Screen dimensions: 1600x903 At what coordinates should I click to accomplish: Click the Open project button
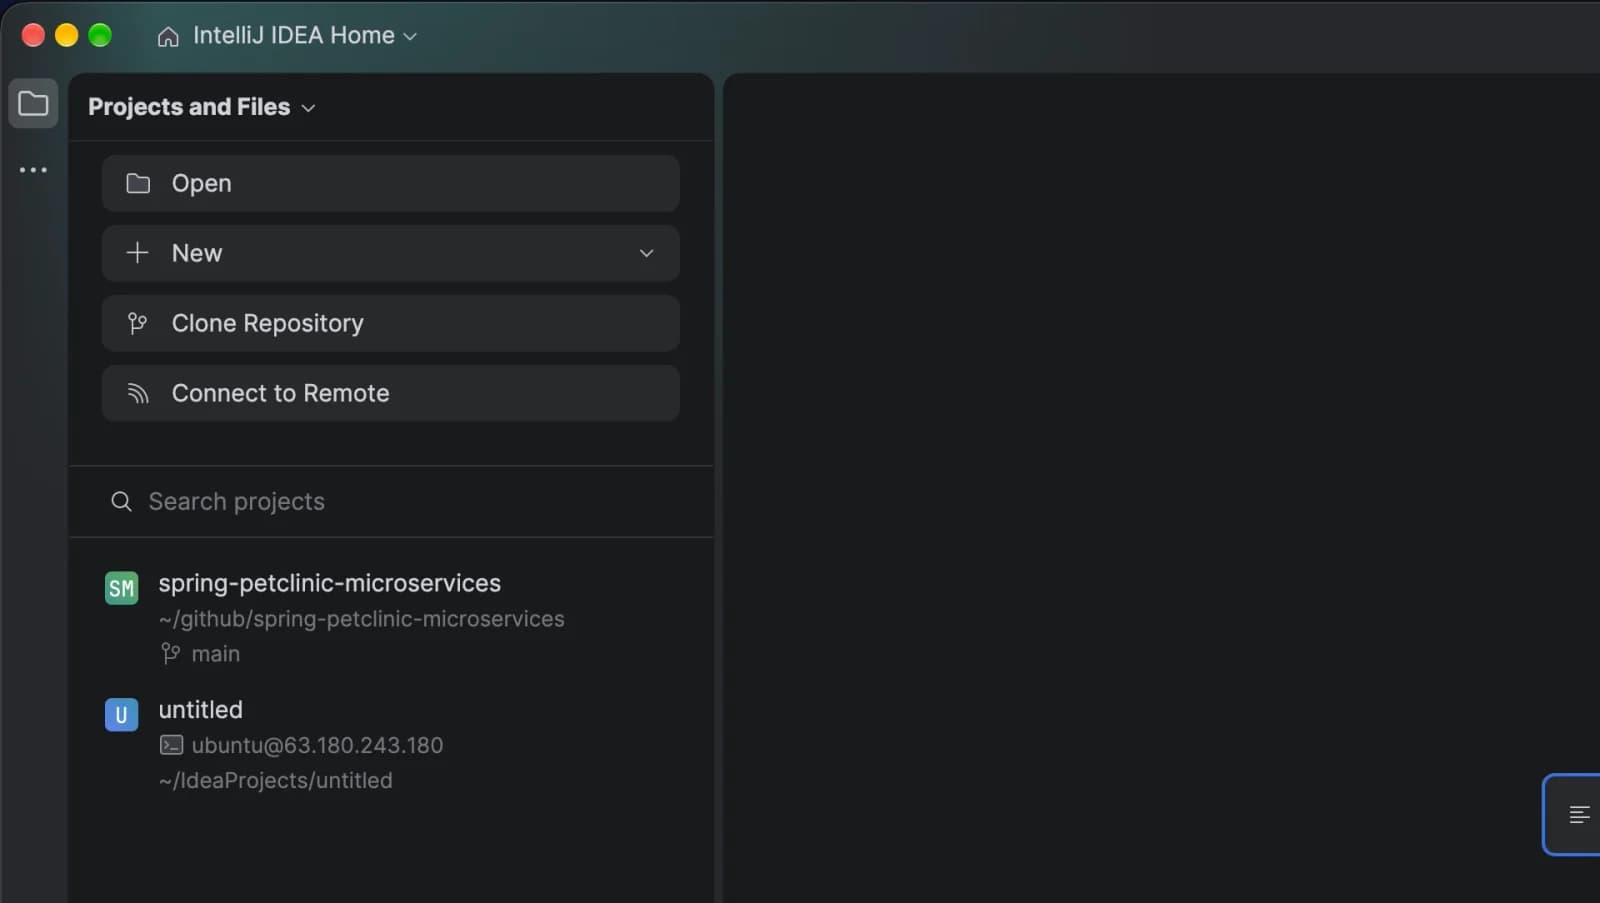coord(391,183)
